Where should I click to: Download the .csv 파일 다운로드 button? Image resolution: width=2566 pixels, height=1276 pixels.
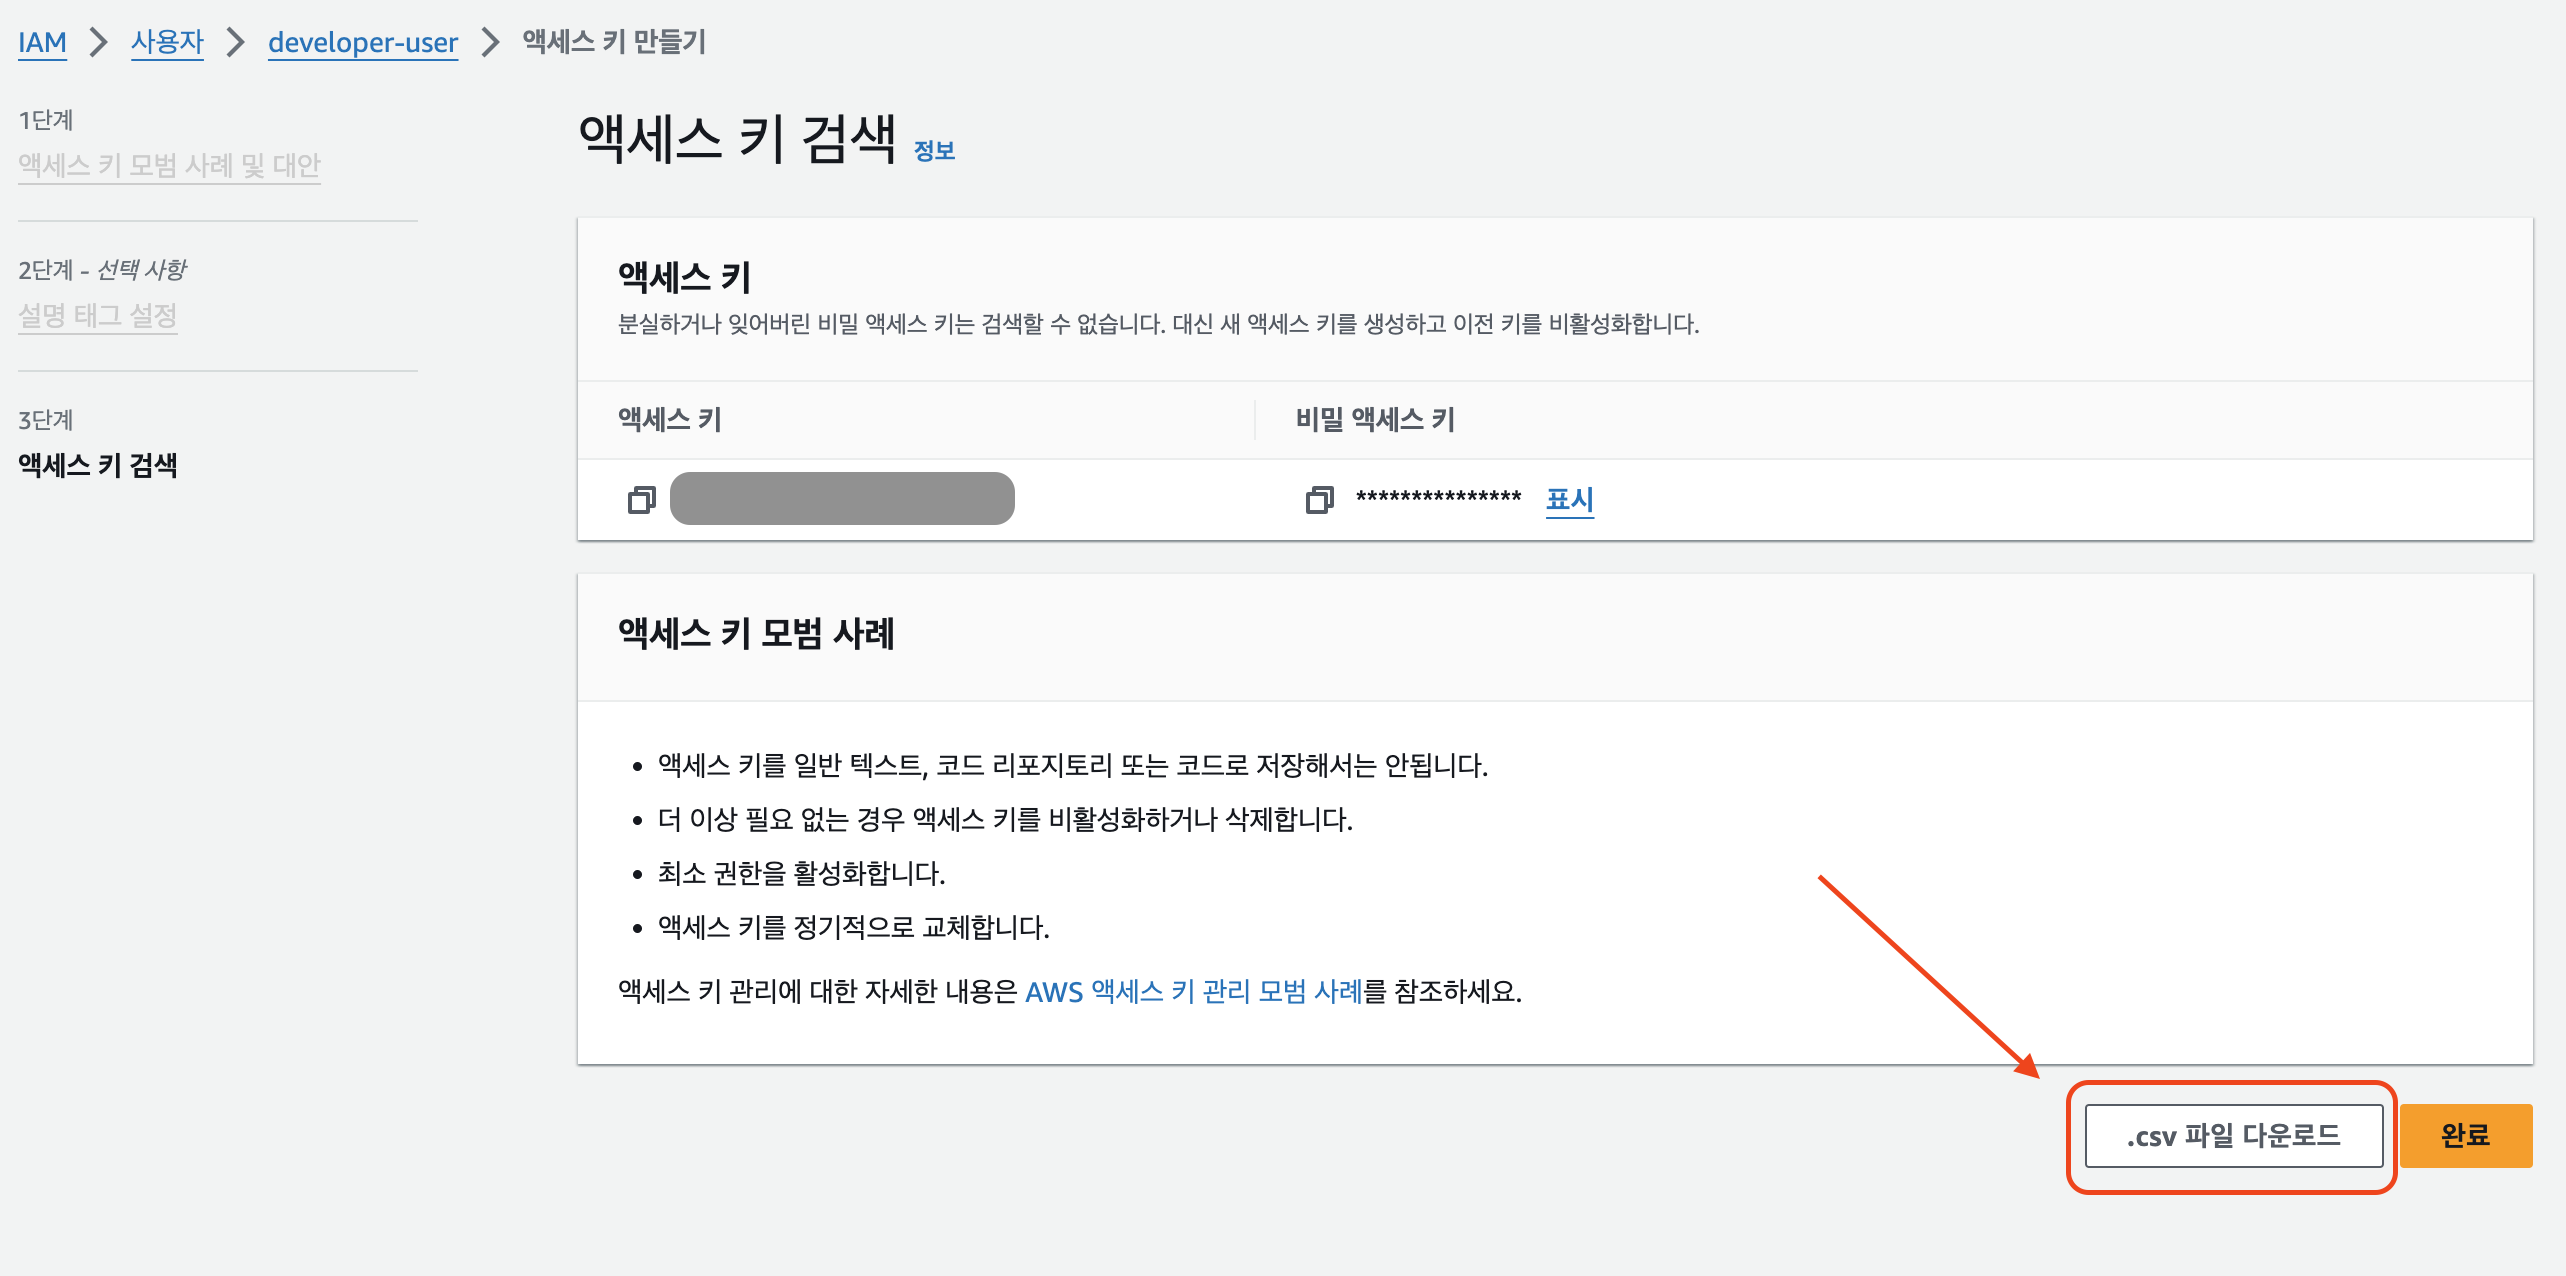click(2233, 1136)
